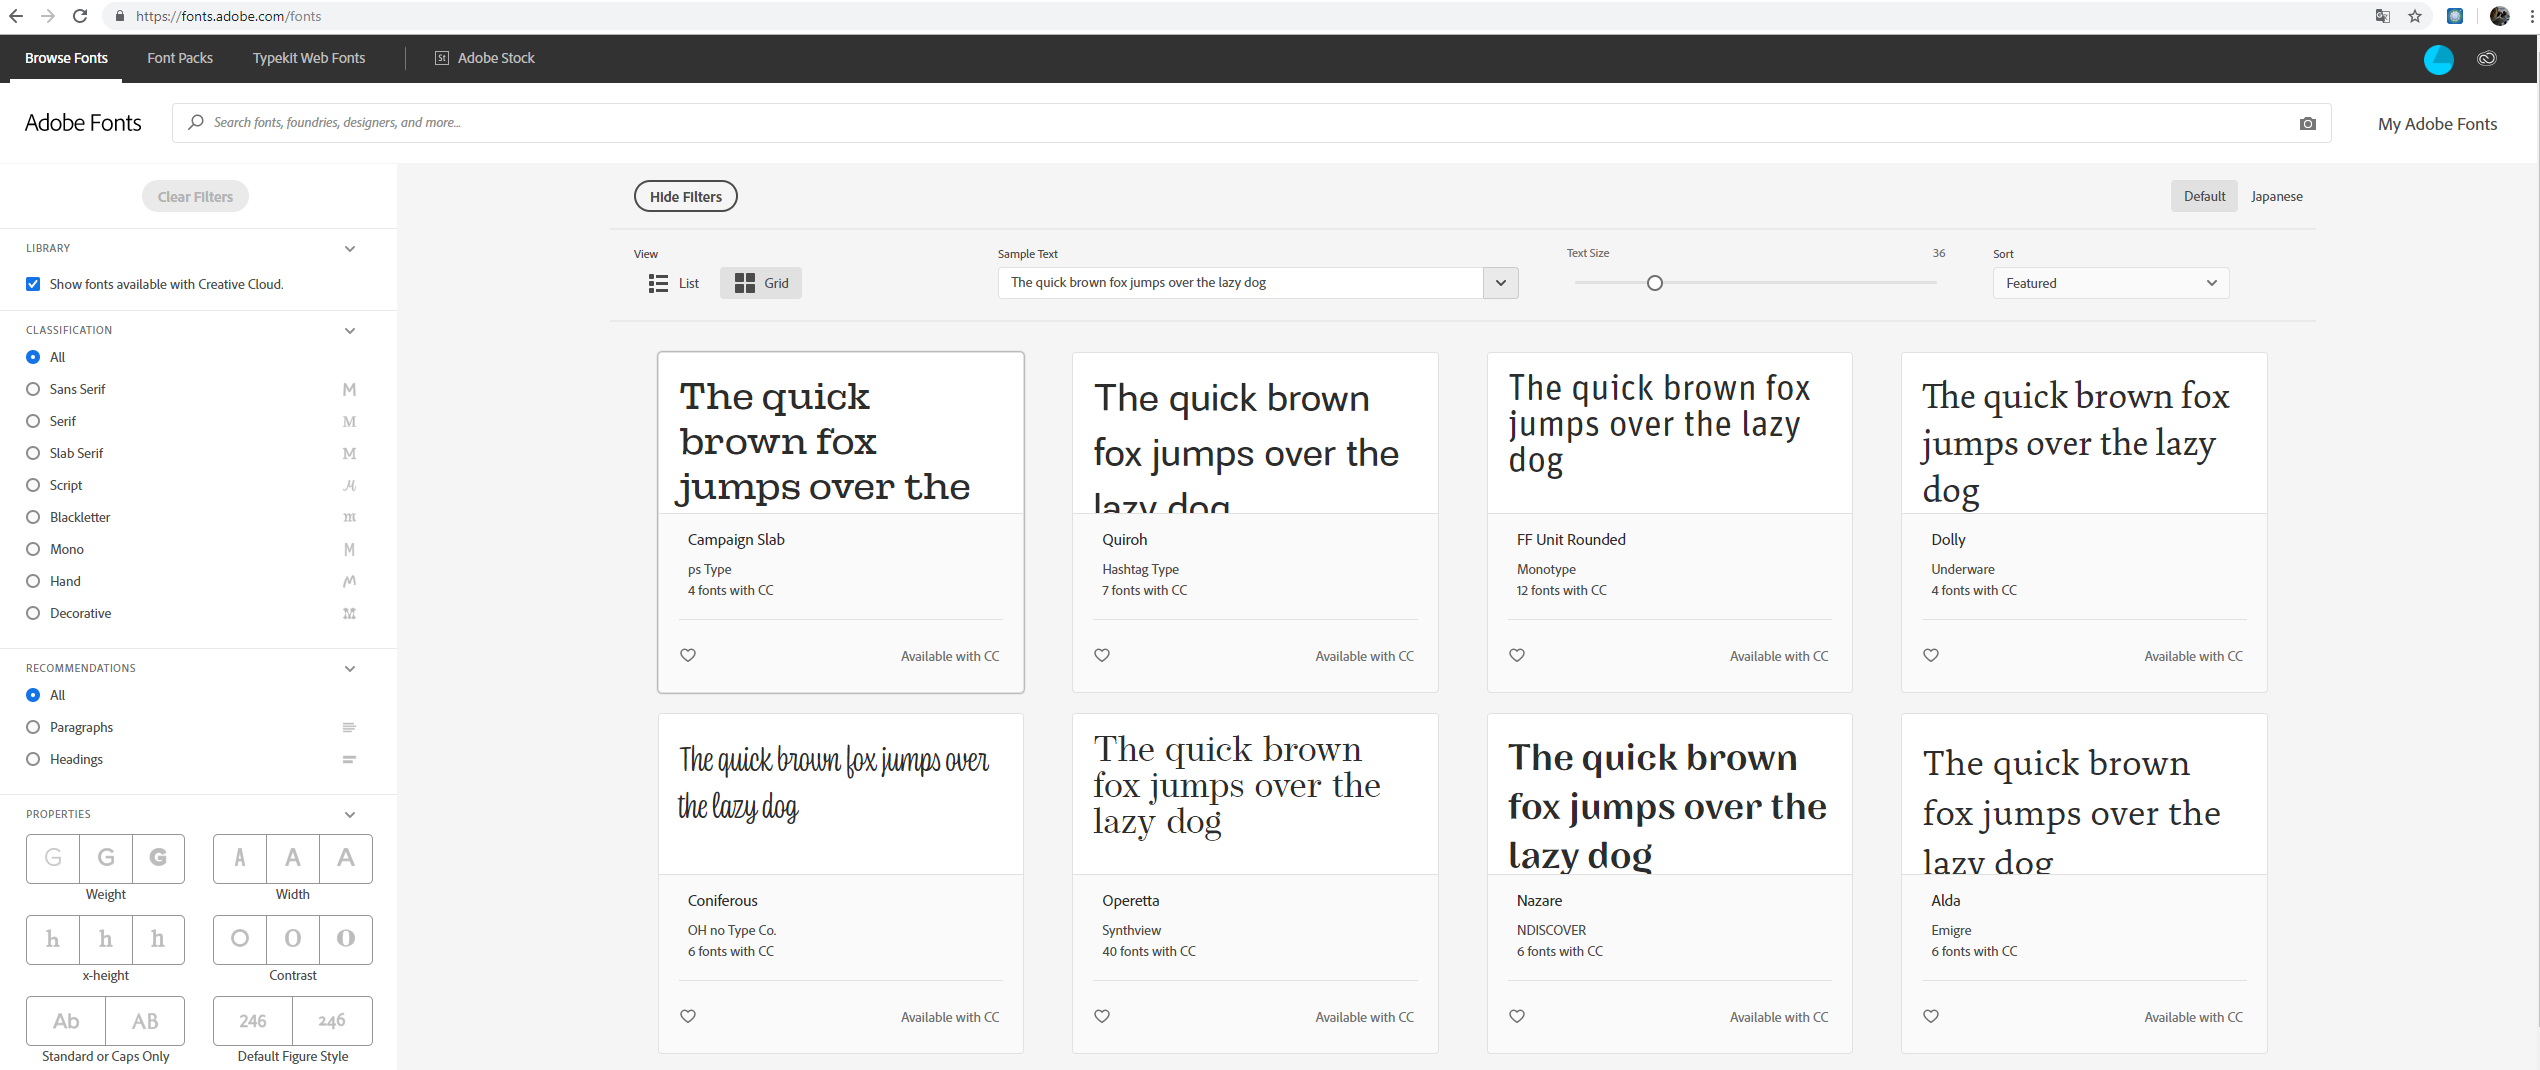Select extended width A property
This screenshot has height=1070, width=2540.
point(346,858)
